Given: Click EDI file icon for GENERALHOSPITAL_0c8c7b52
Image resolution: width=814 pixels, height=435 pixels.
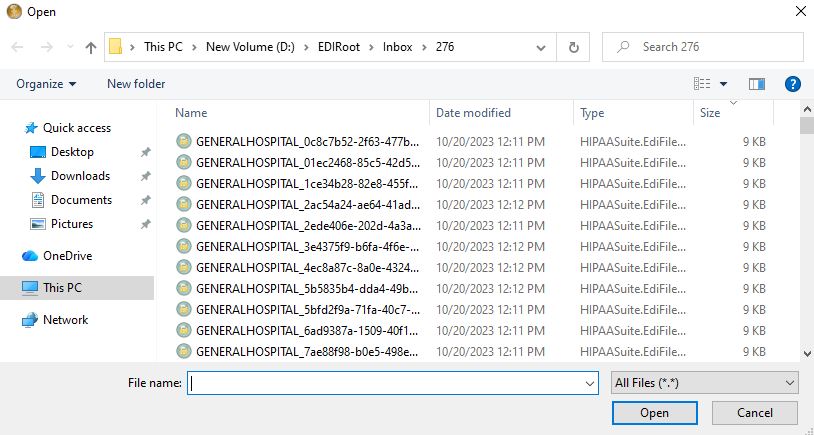Looking at the screenshot, I should coord(183,141).
